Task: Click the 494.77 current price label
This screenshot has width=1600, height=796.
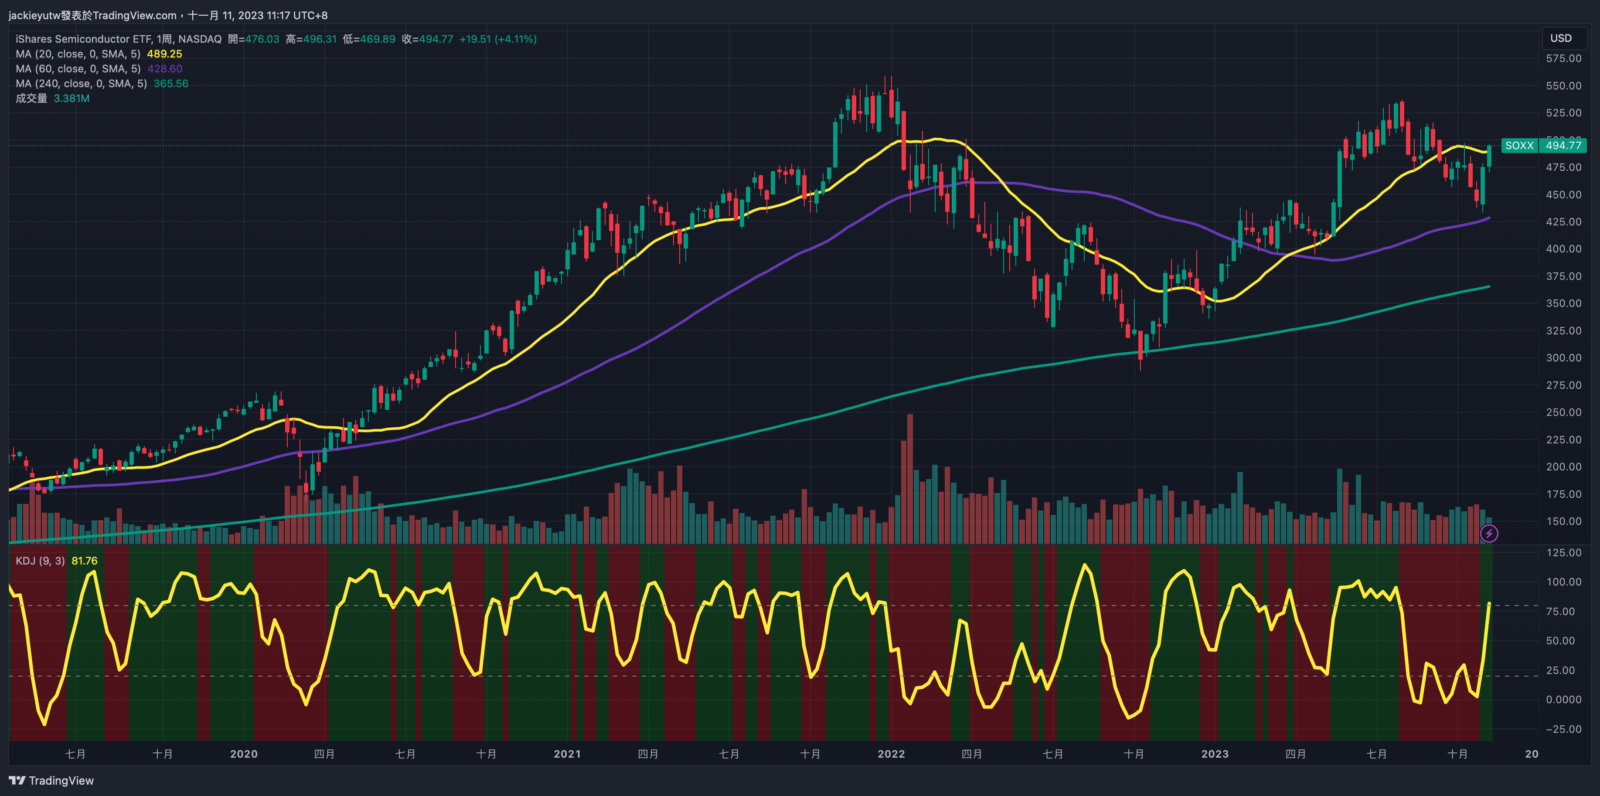Action: tap(1563, 146)
